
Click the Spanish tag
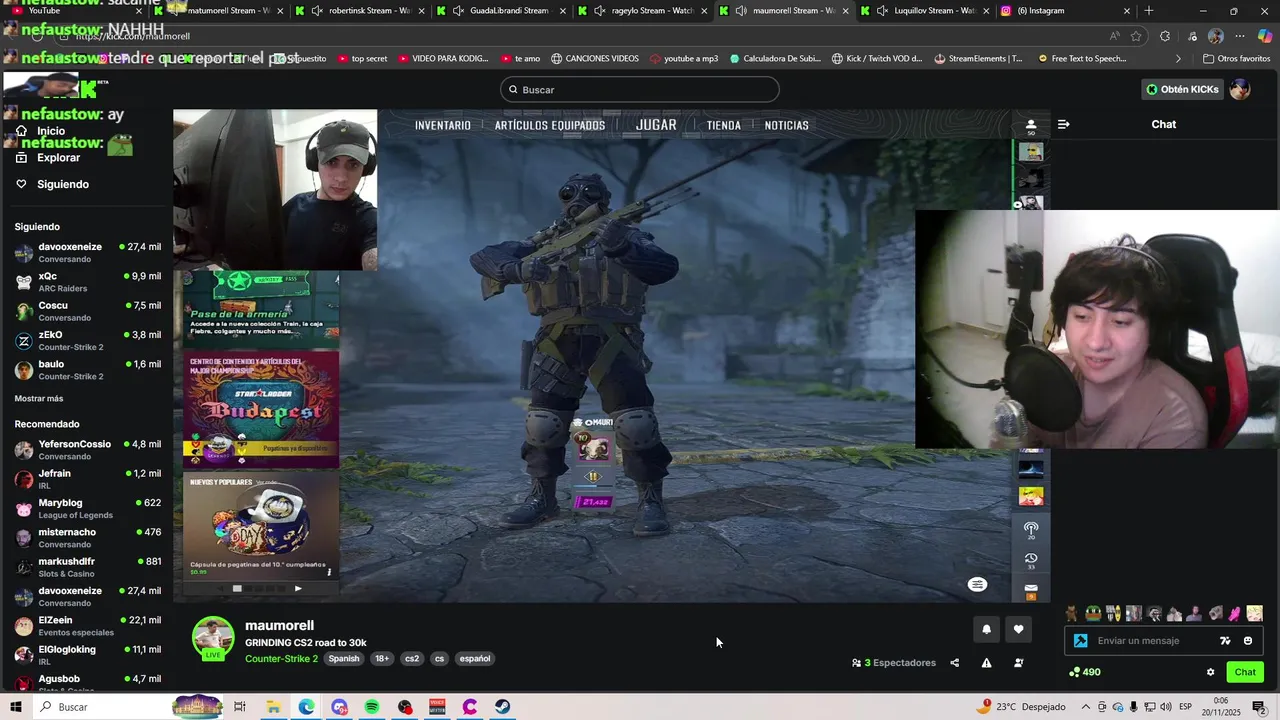(x=344, y=659)
